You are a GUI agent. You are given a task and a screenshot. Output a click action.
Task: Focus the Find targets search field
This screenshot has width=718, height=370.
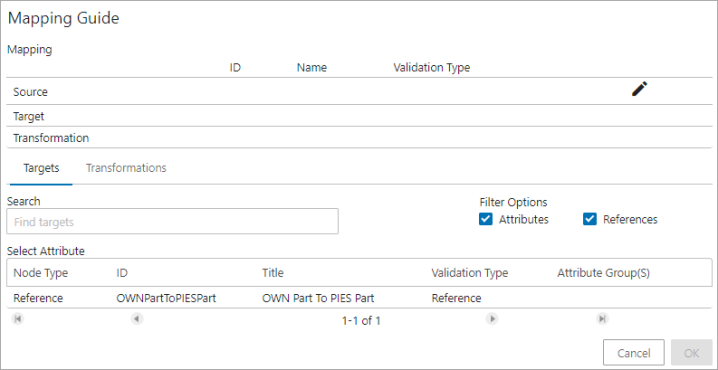point(173,222)
